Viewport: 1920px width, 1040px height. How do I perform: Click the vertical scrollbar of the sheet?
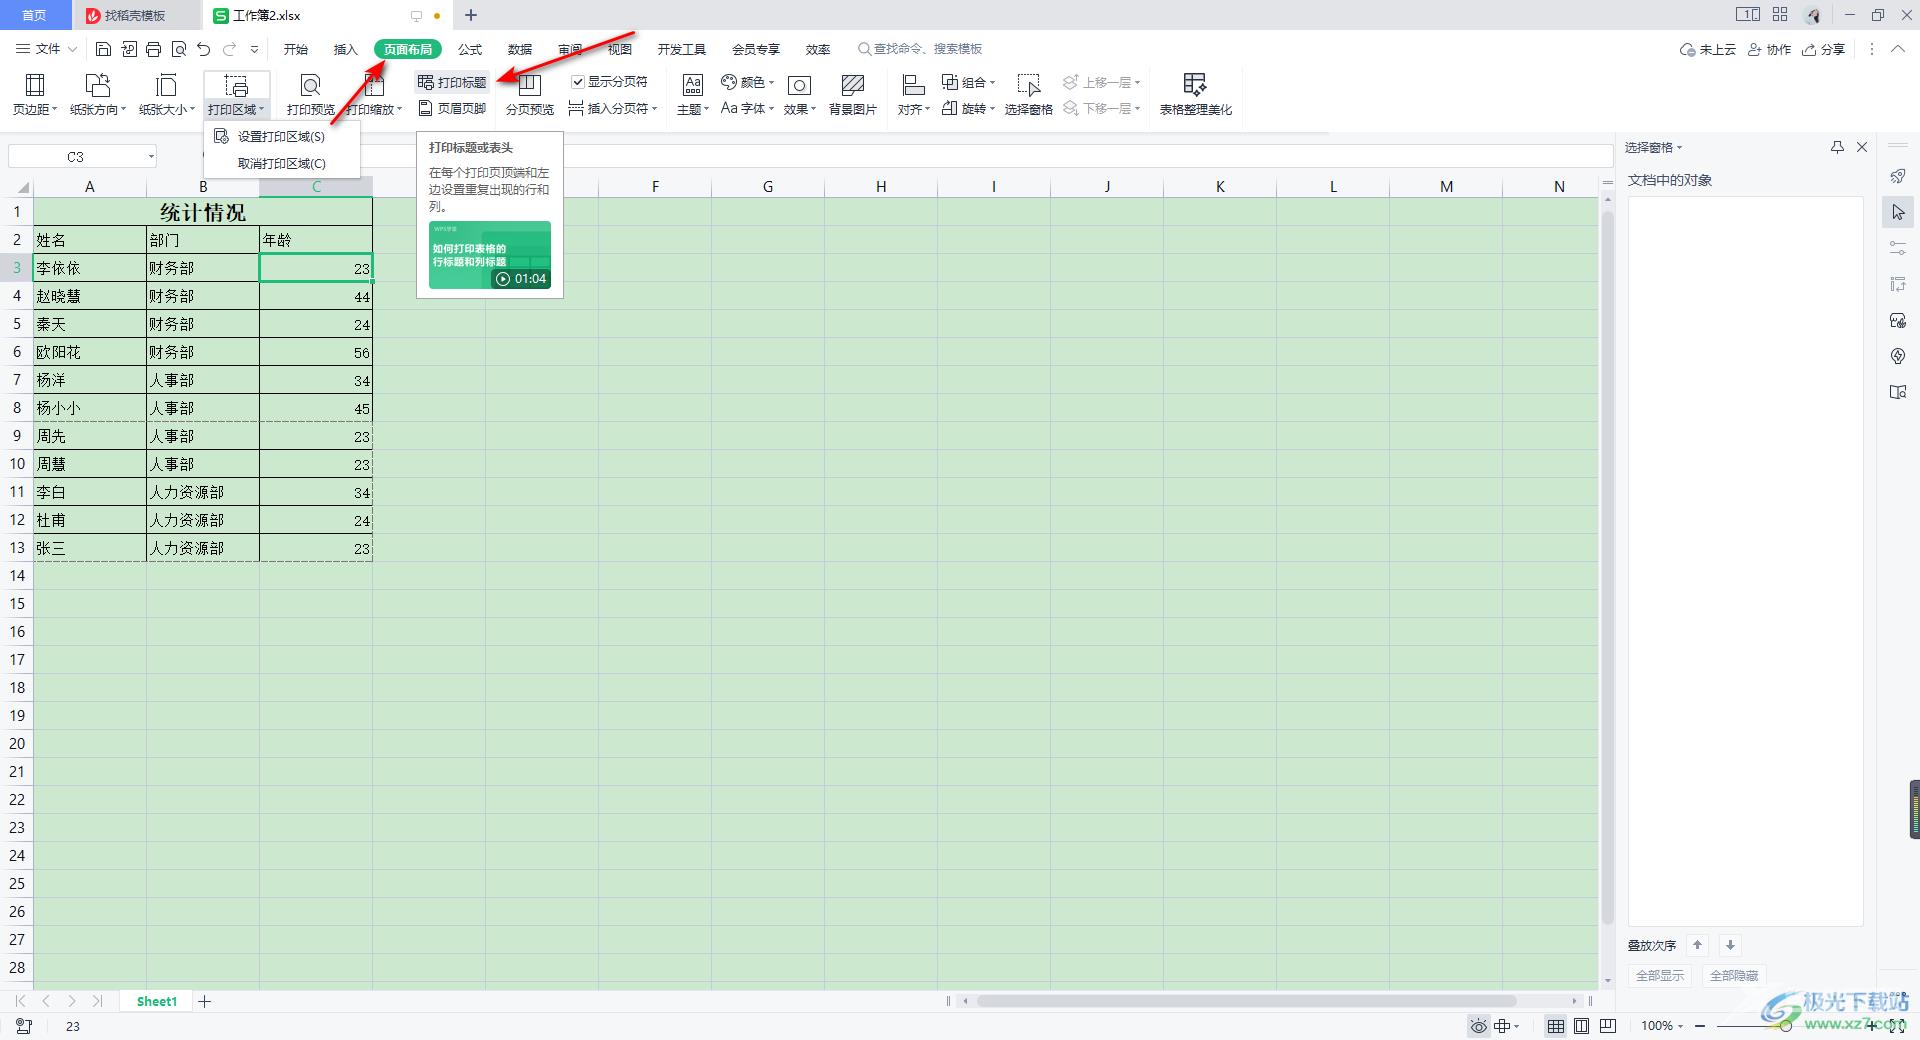1607,566
